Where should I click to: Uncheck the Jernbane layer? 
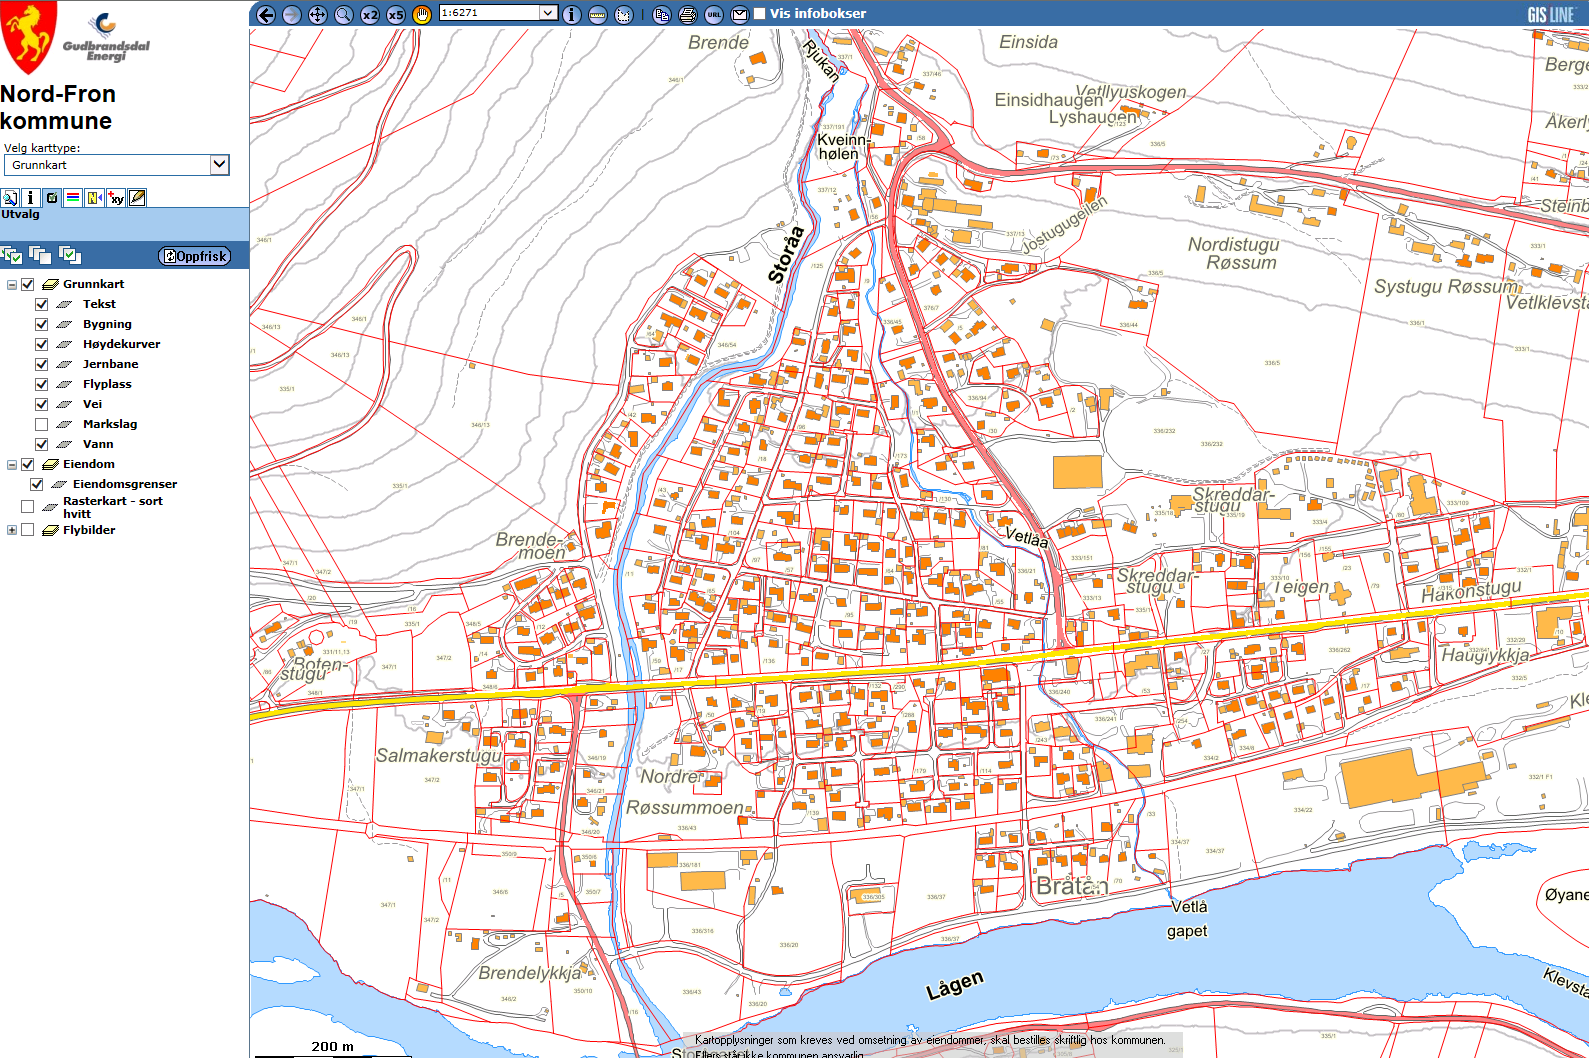click(41, 364)
